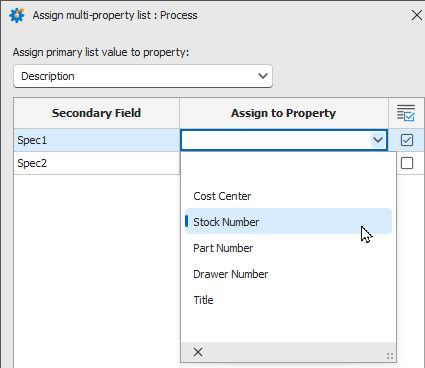Close the Assign multi-property list dialog
The image size is (425, 368).
(x=416, y=15)
